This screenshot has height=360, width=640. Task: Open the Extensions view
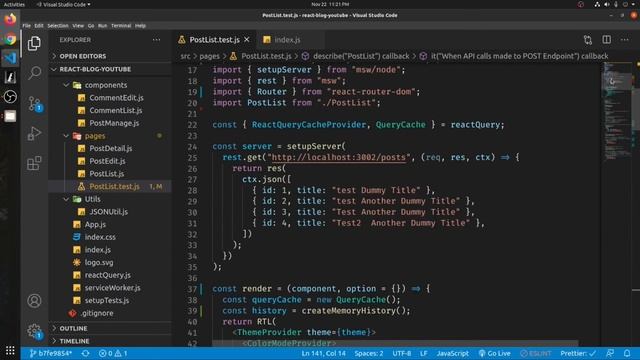(x=34, y=163)
